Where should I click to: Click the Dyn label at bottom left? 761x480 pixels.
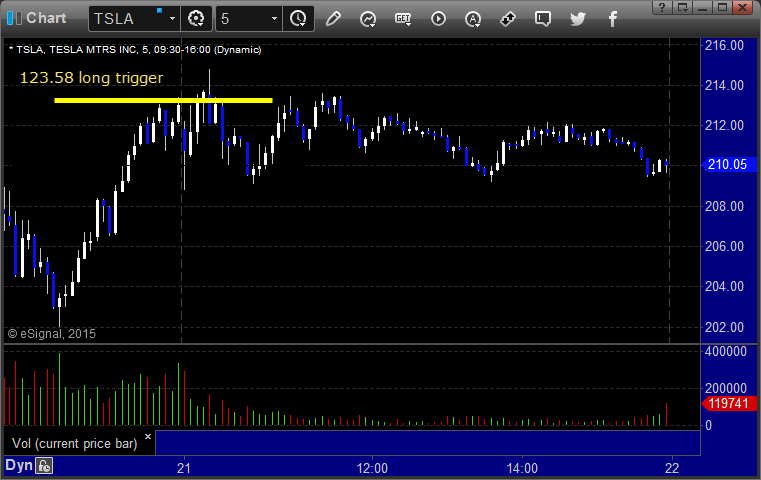point(19,465)
